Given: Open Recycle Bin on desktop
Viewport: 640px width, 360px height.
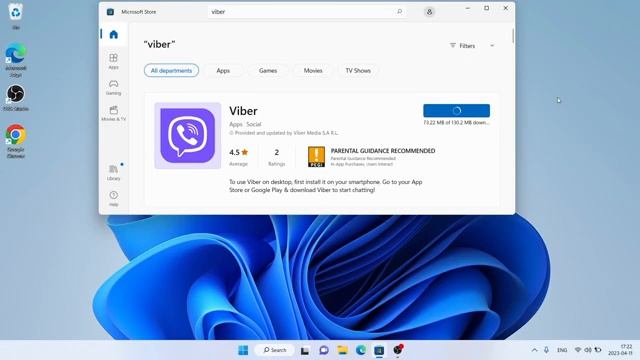Looking at the screenshot, I should click(x=16, y=16).
